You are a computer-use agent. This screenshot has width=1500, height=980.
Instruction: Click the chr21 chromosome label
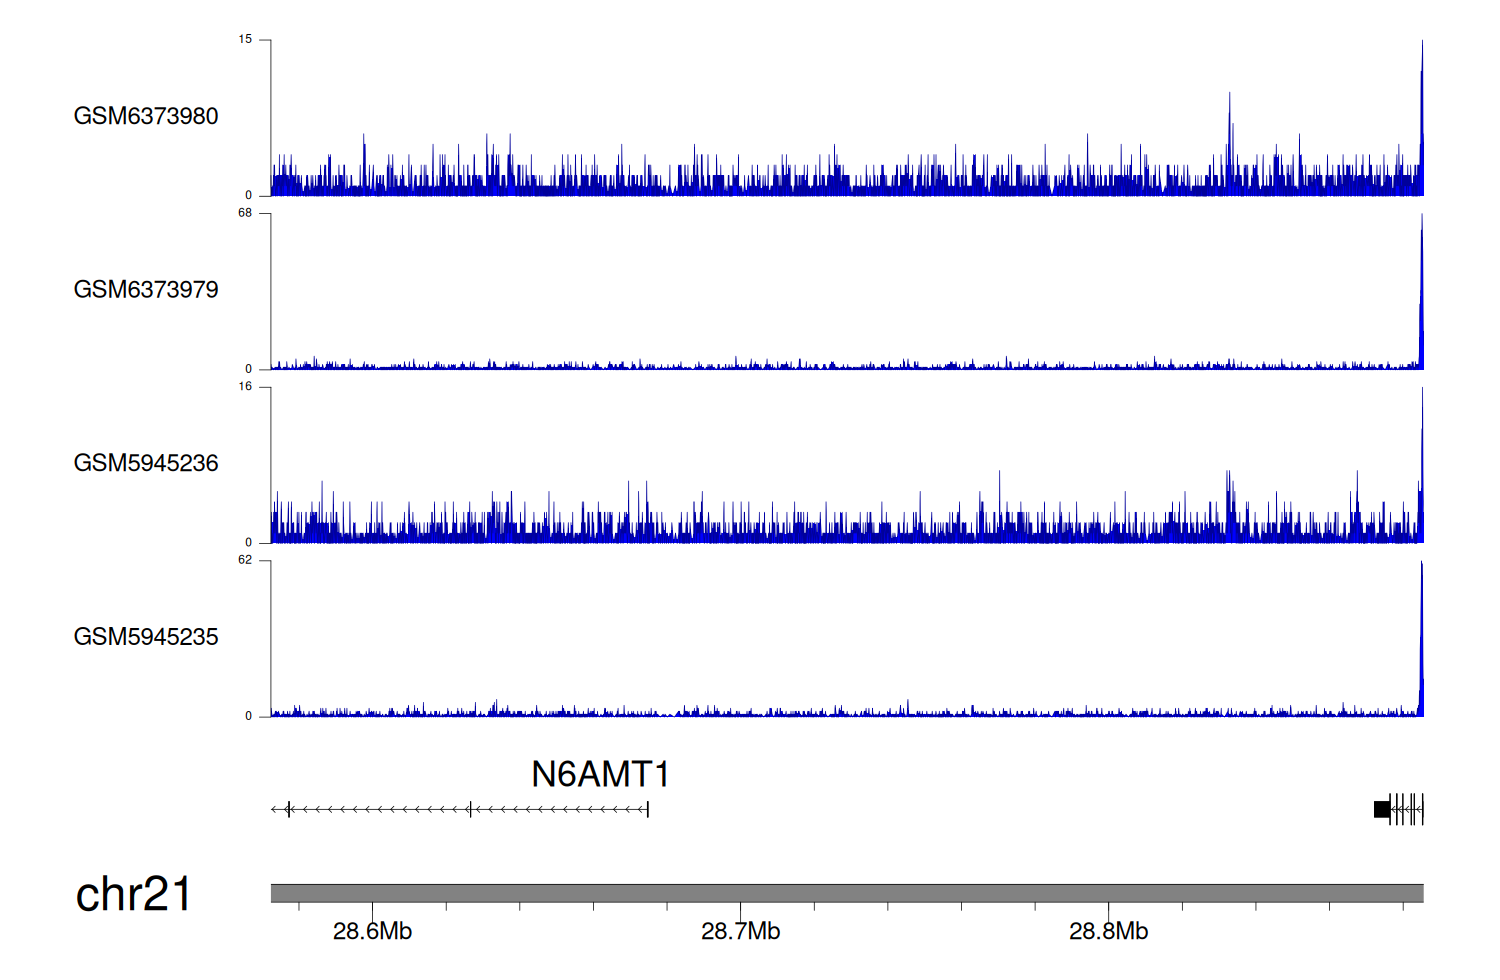133,894
